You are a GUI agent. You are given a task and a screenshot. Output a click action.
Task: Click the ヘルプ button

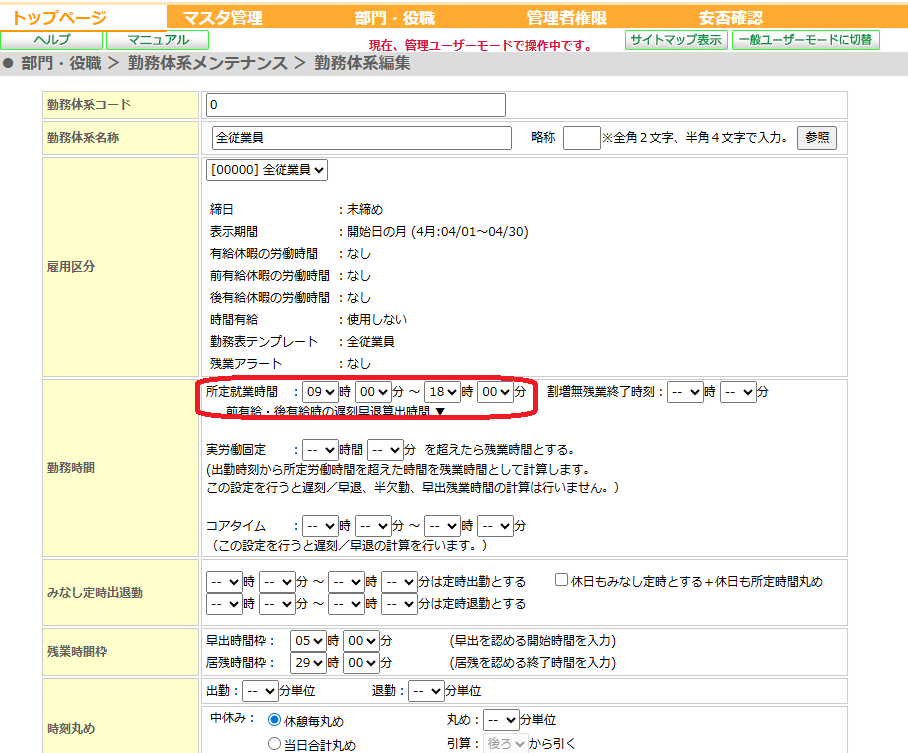tap(52, 40)
